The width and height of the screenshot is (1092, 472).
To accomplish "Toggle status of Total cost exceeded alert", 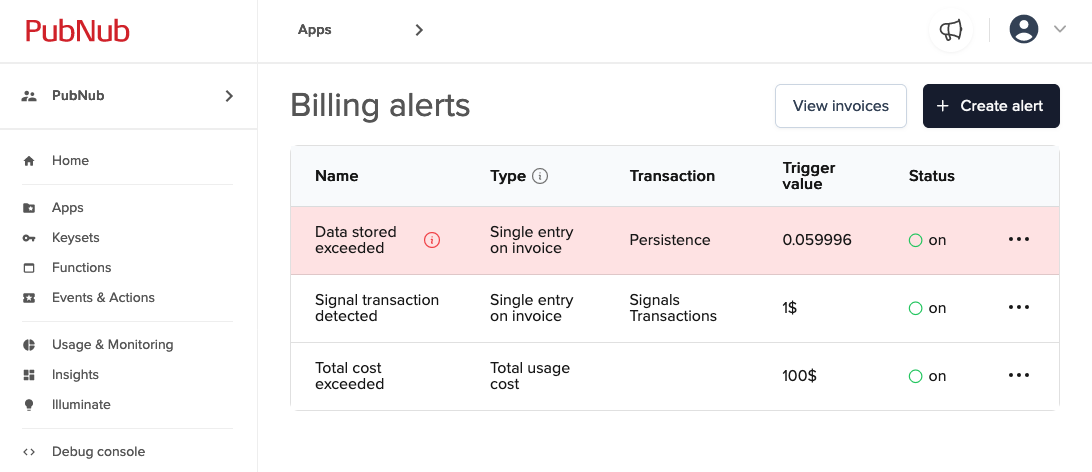I will [915, 377].
